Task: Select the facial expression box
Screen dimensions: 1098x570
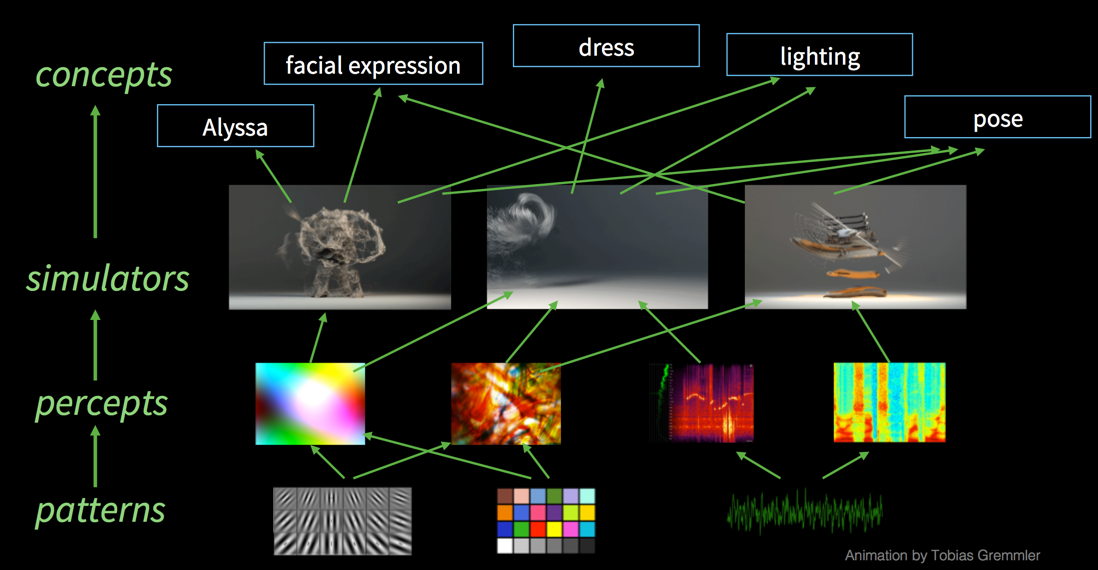Action: pyautogui.click(x=373, y=64)
